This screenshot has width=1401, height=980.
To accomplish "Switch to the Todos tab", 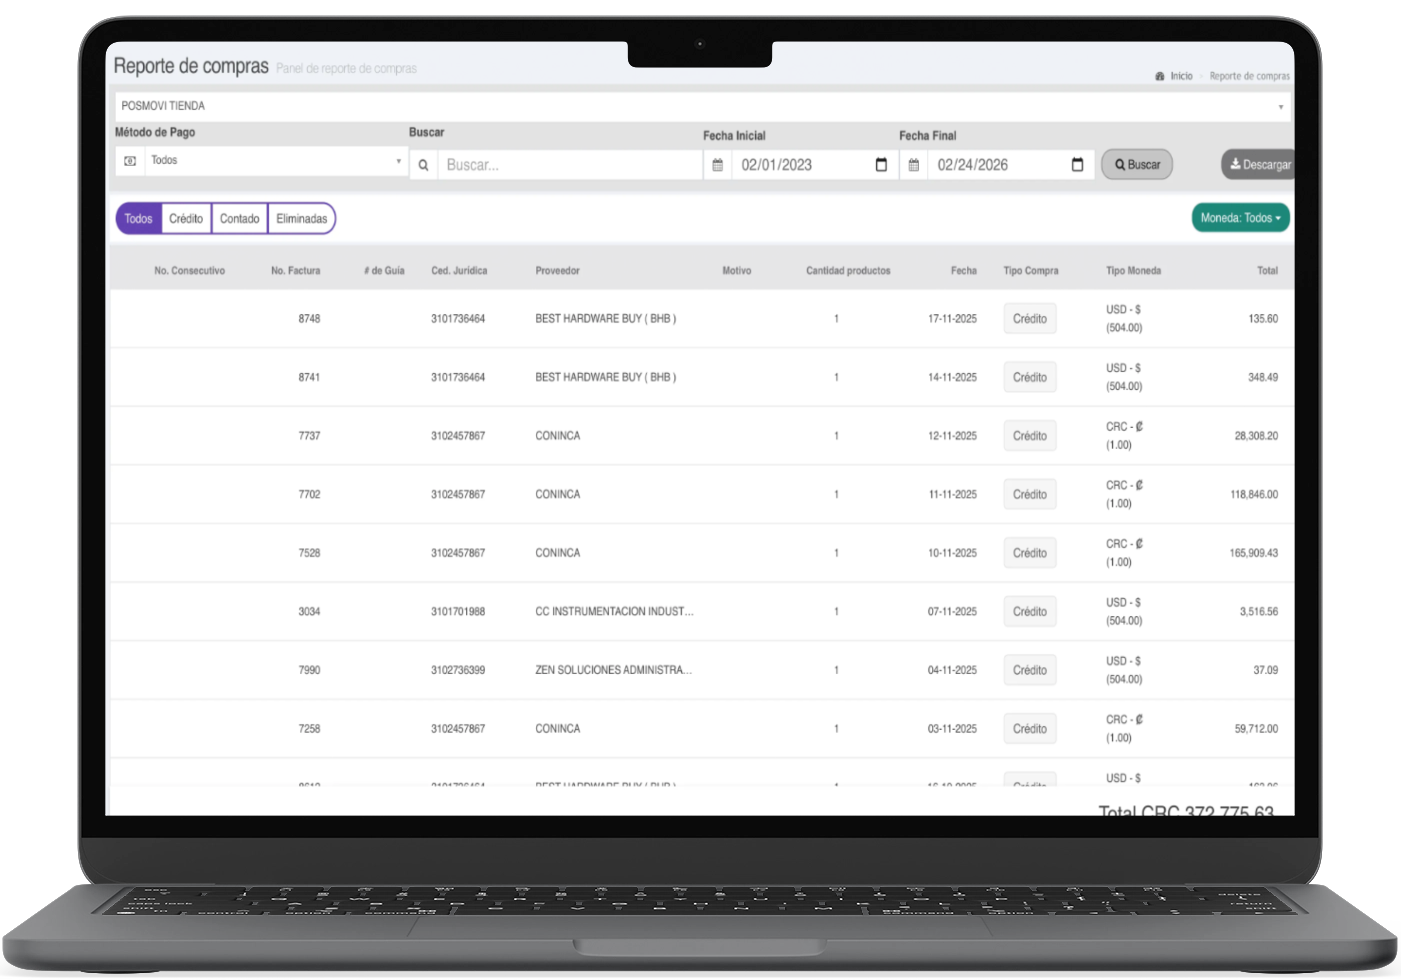I will (138, 218).
